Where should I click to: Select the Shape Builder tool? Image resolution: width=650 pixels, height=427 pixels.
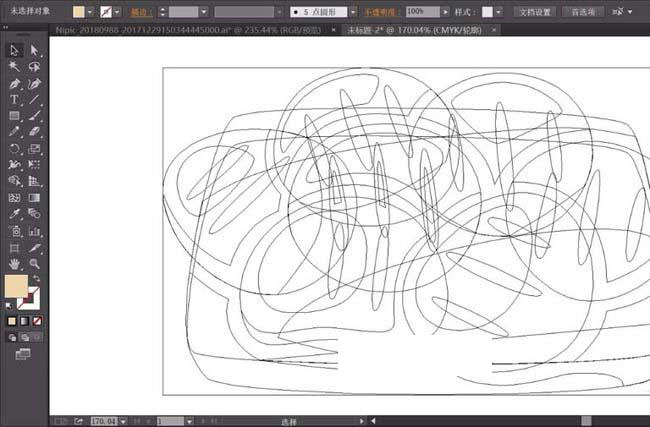[x=15, y=181]
